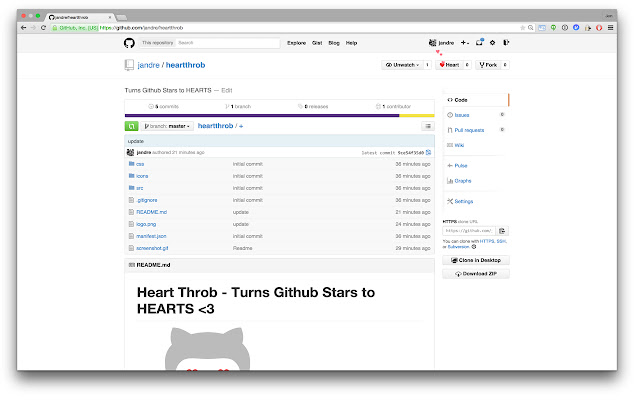Image resolution: width=640 pixels, height=400 pixels.
Task: Open account settings gear icon
Action: point(493,42)
